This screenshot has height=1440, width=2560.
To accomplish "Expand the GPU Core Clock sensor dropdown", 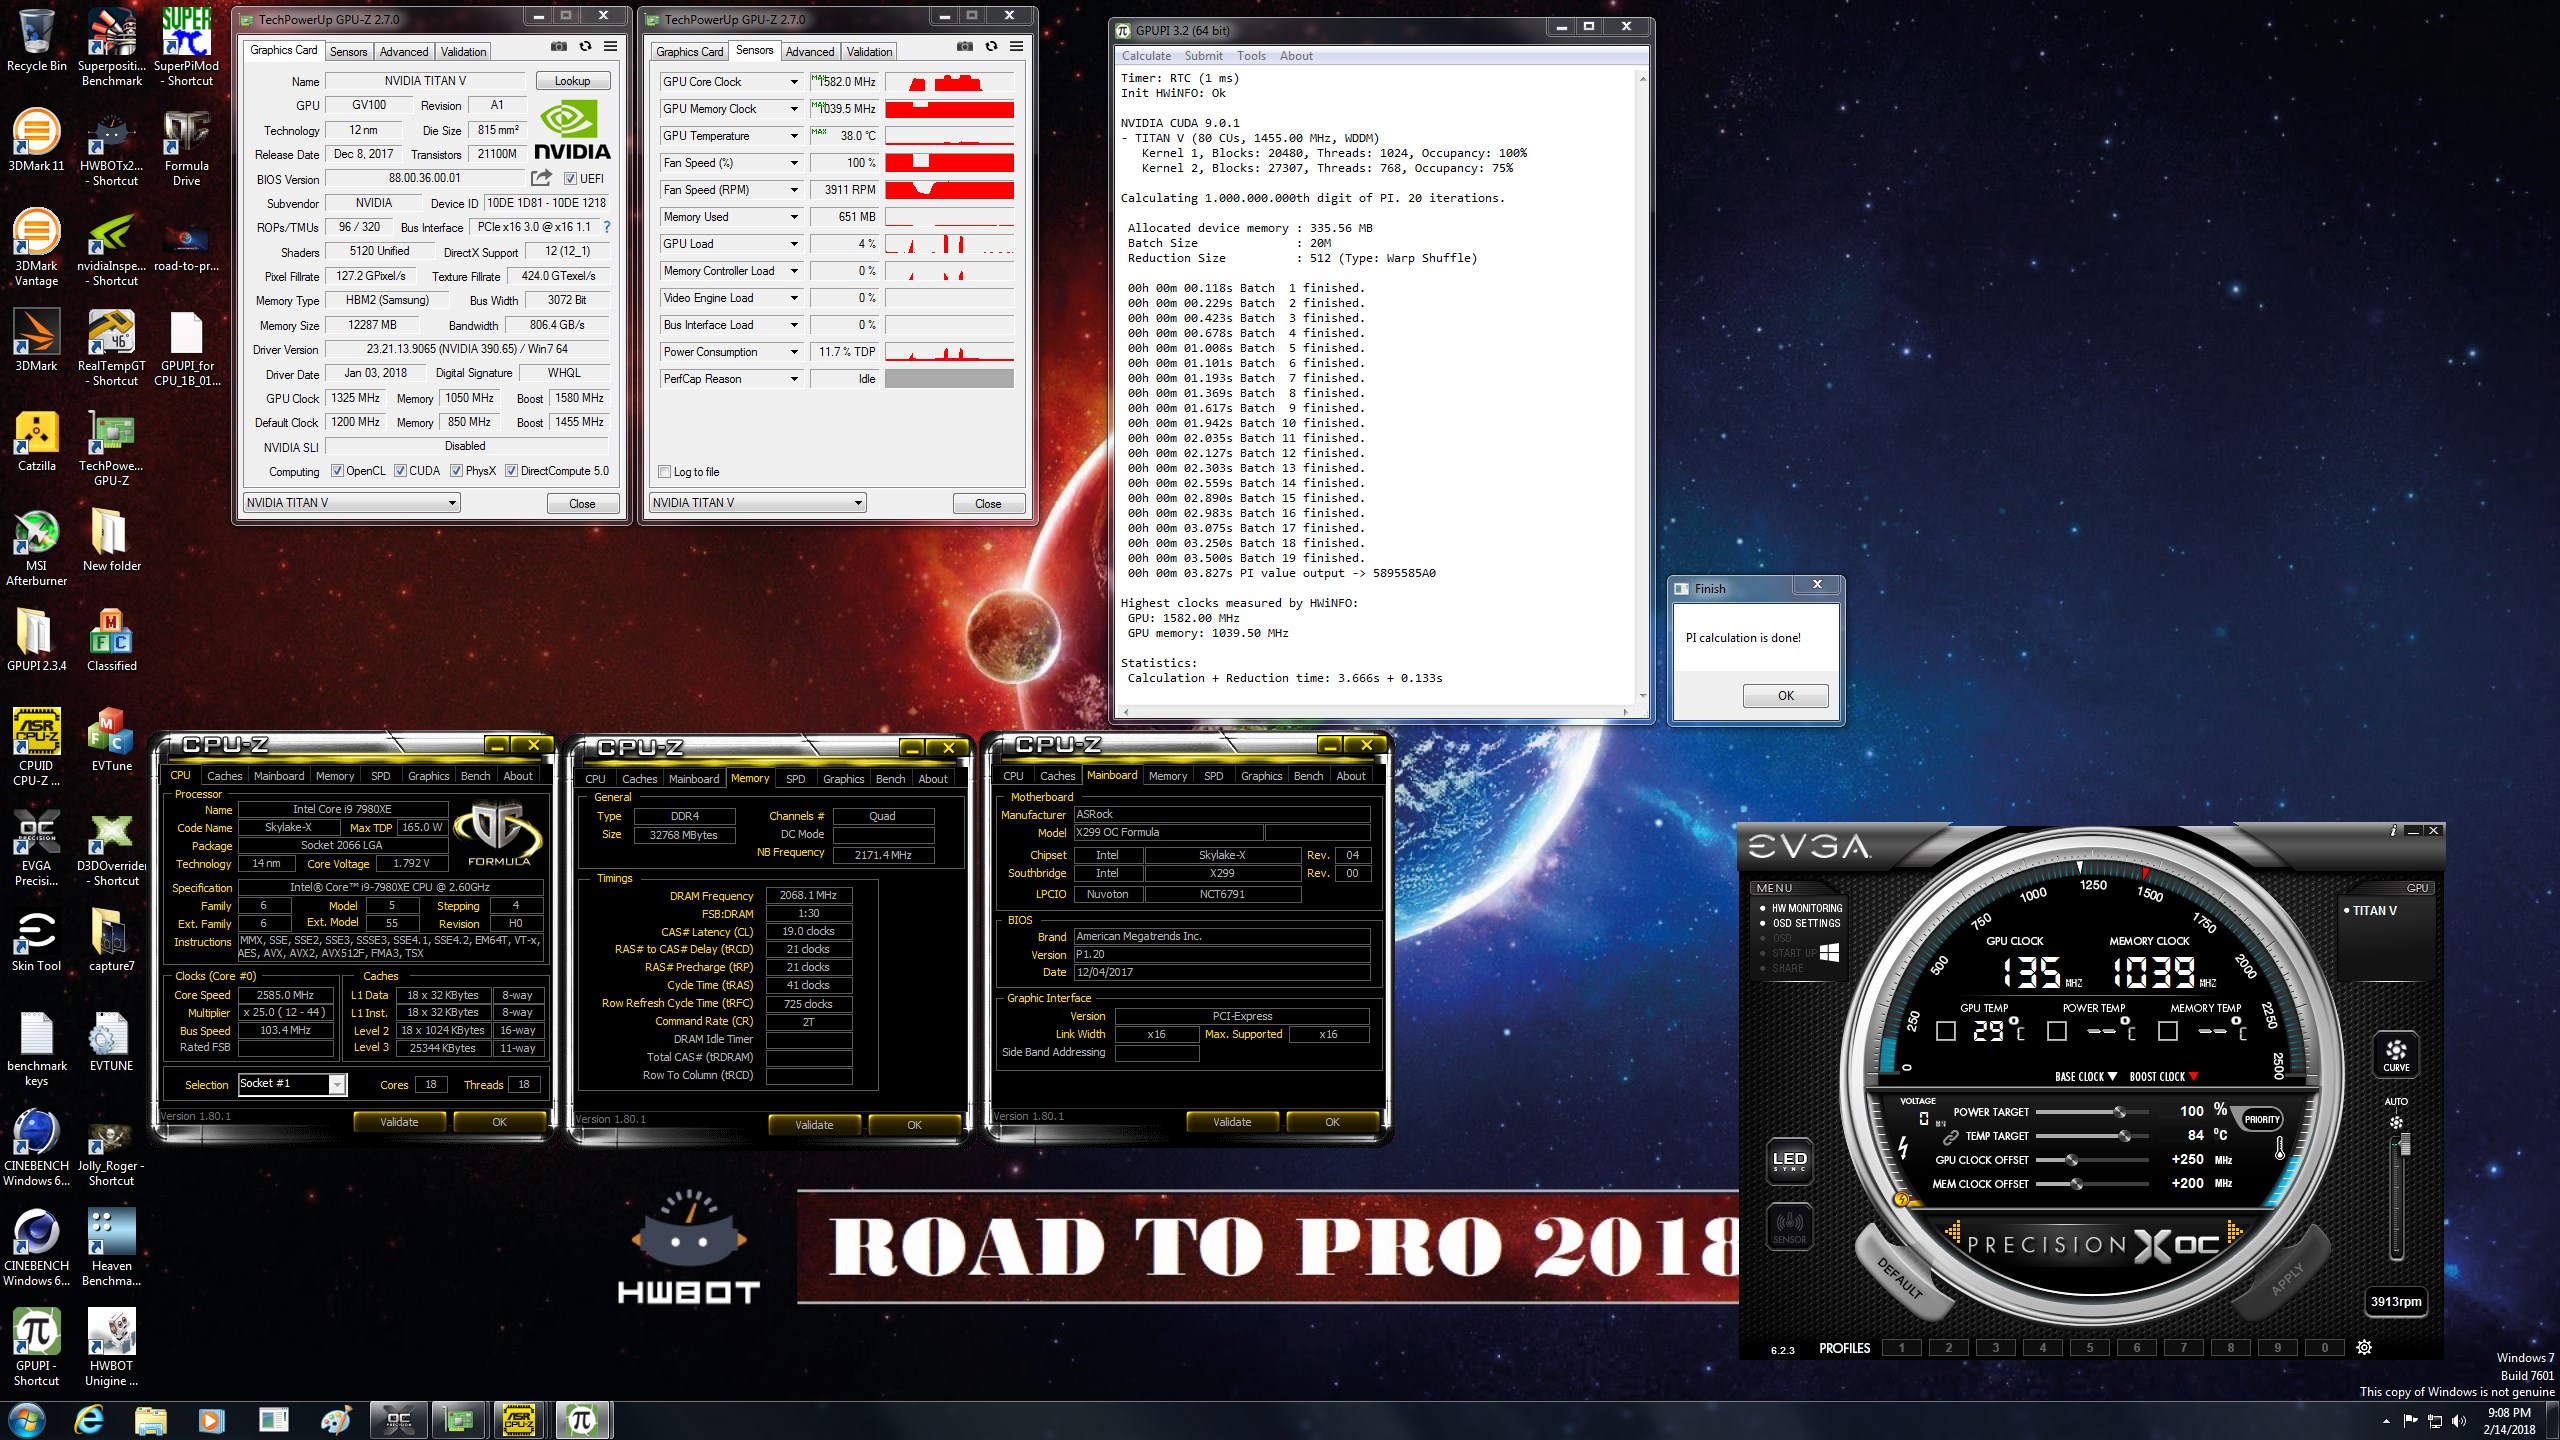I will point(794,82).
